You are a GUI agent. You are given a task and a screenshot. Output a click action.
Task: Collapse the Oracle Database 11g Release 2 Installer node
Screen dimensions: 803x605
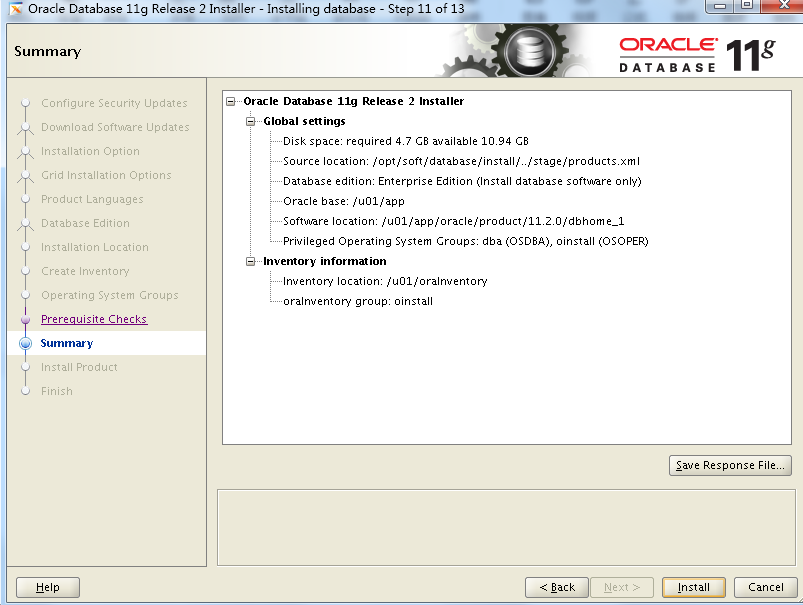click(231, 101)
